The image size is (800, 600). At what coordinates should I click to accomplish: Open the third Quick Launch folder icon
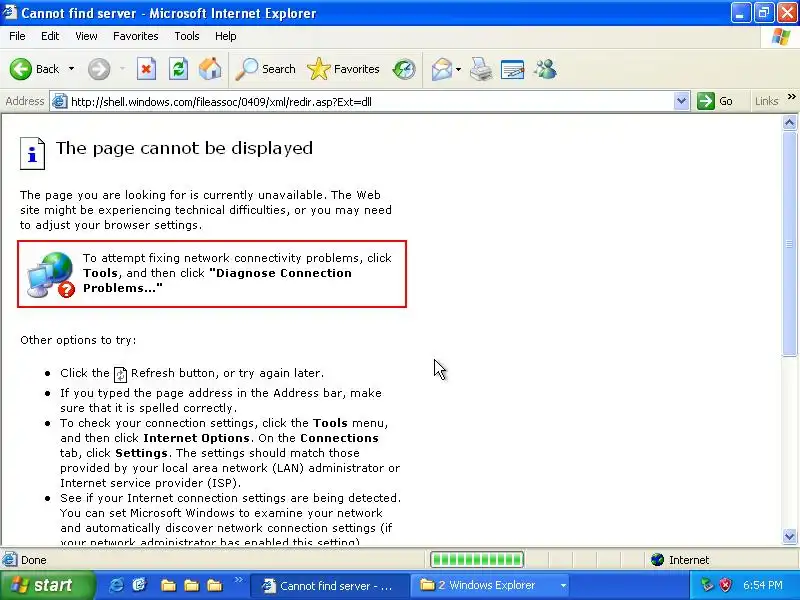(x=215, y=585)
